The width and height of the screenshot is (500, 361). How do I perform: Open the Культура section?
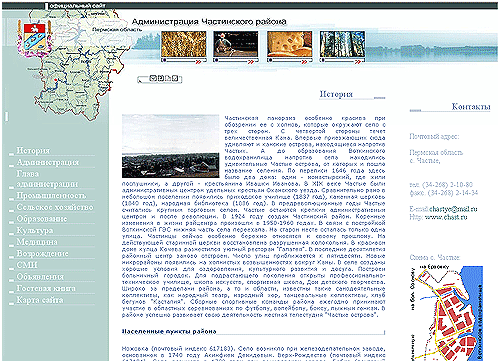click(35, 231)
